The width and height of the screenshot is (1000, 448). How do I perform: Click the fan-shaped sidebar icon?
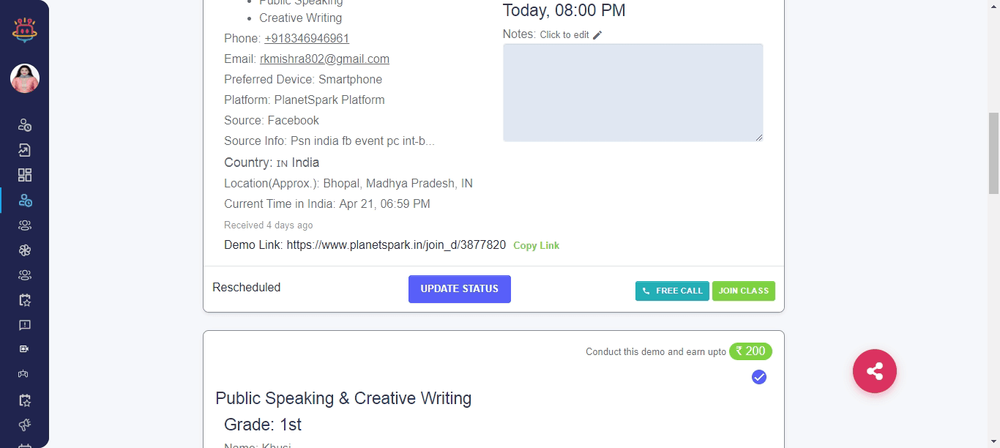[x=25, y=250]
